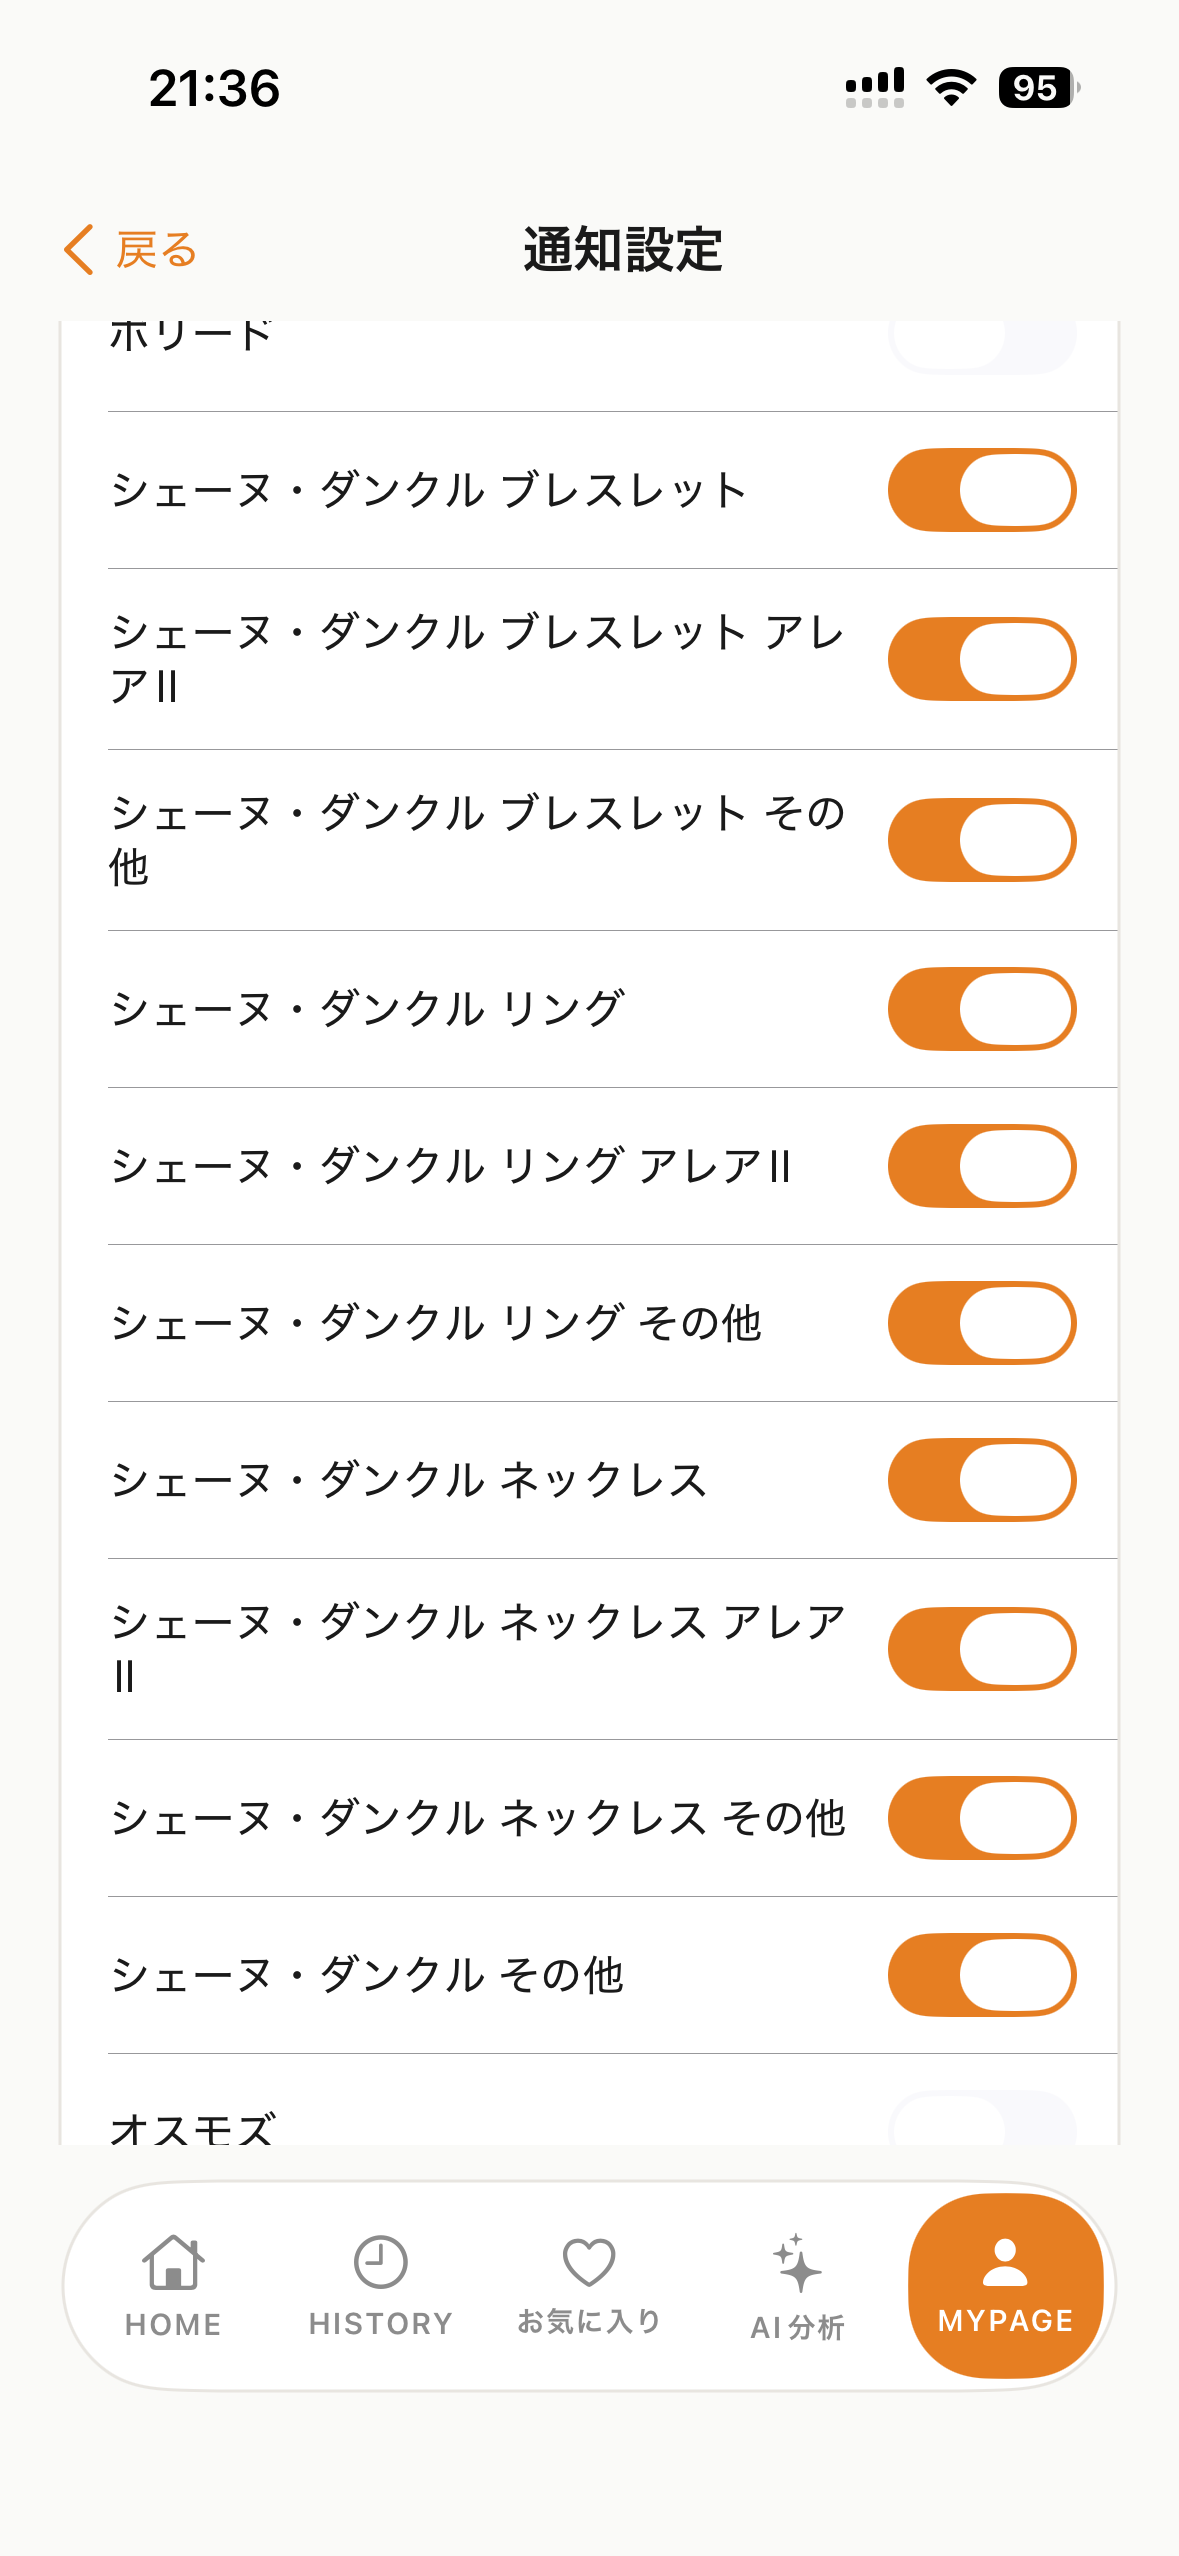The width and height of the screenshot is (1179, 2556).
Task: Tap the battery indicator in status bar
Action: tap(1039, 88)
